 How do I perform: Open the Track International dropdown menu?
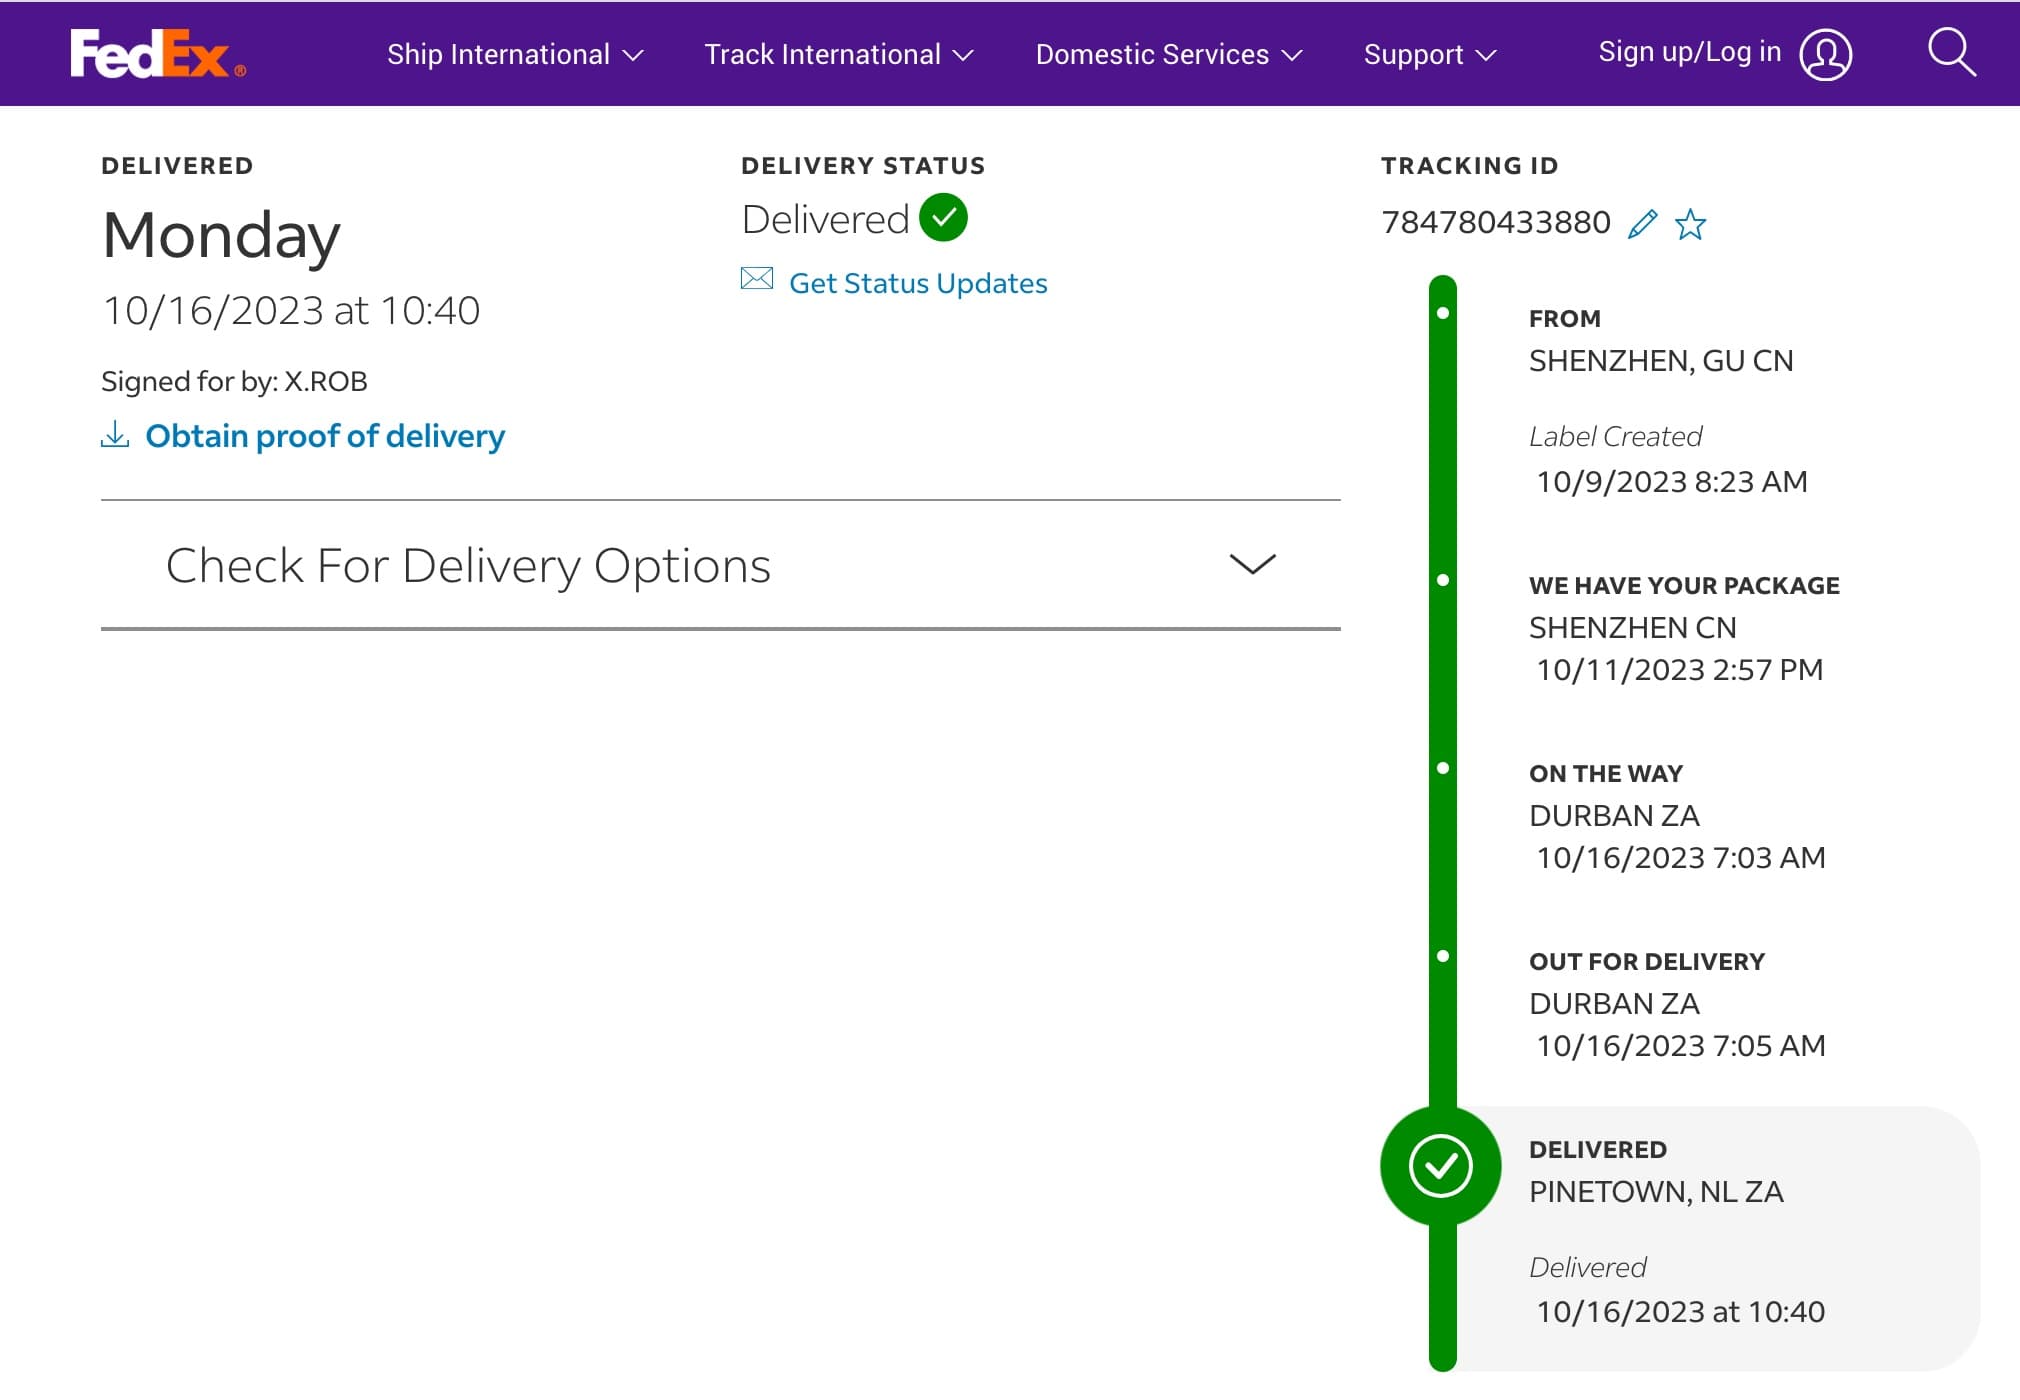coord(839,54)
